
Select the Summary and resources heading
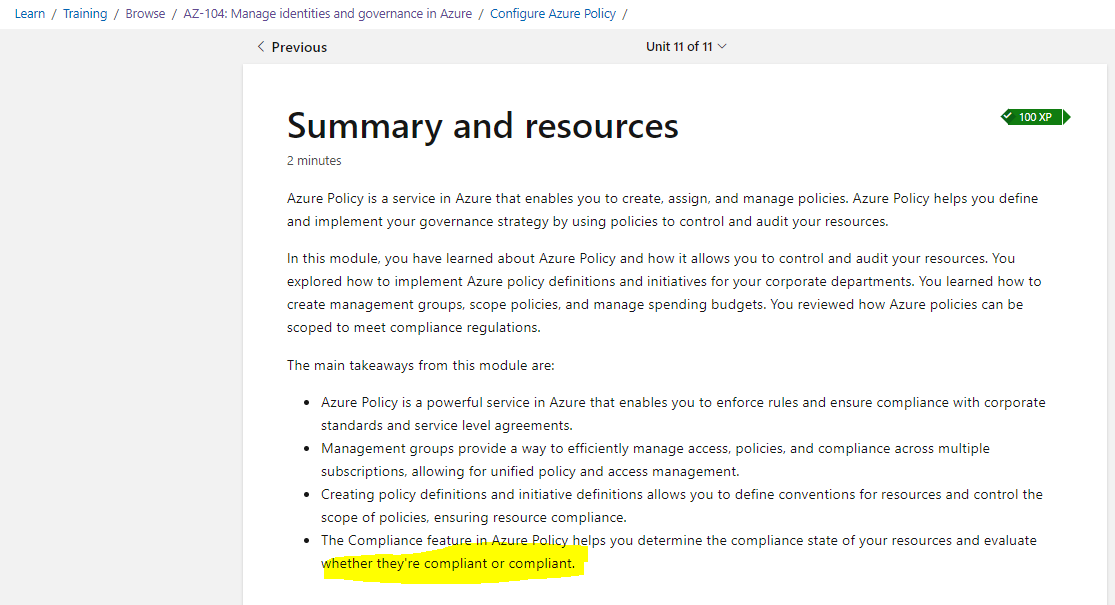pyautogui.click(x=482, y=126)
